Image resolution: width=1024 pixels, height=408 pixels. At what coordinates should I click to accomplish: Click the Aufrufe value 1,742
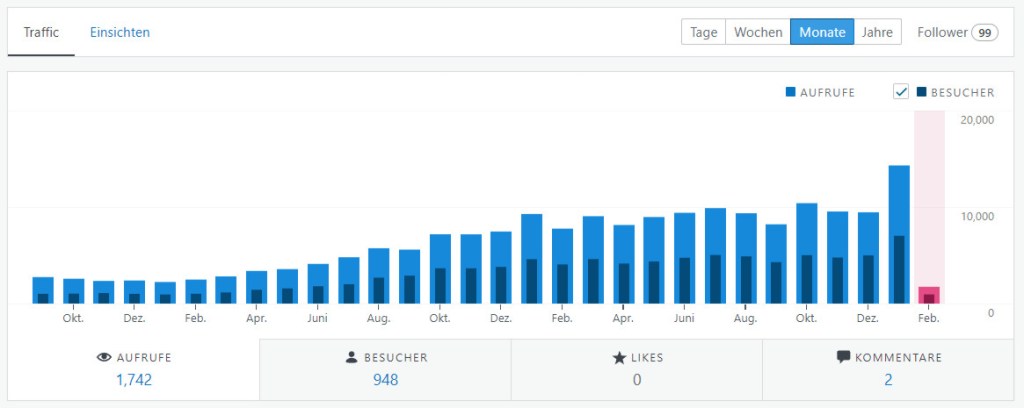[133, 380]
